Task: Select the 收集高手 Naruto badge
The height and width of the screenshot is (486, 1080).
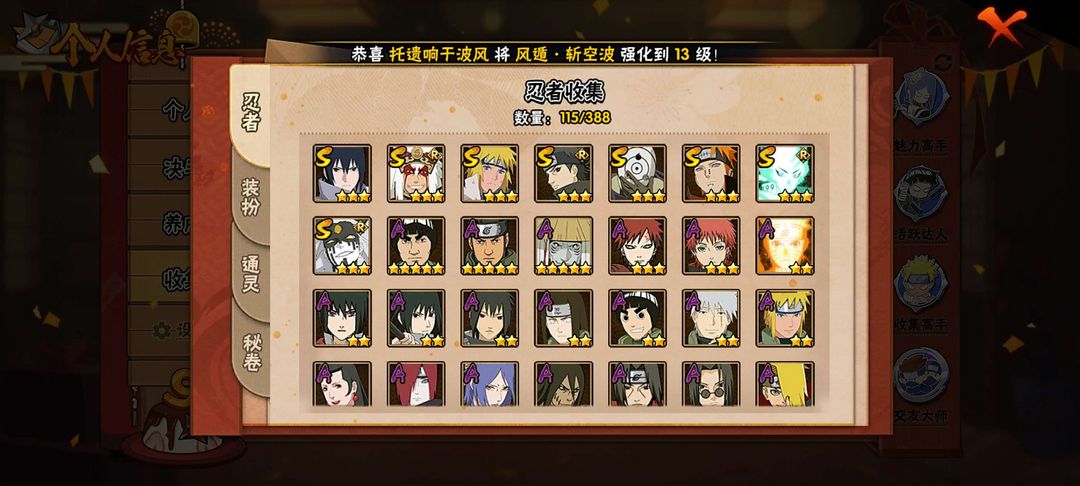Action: point(921,284)
